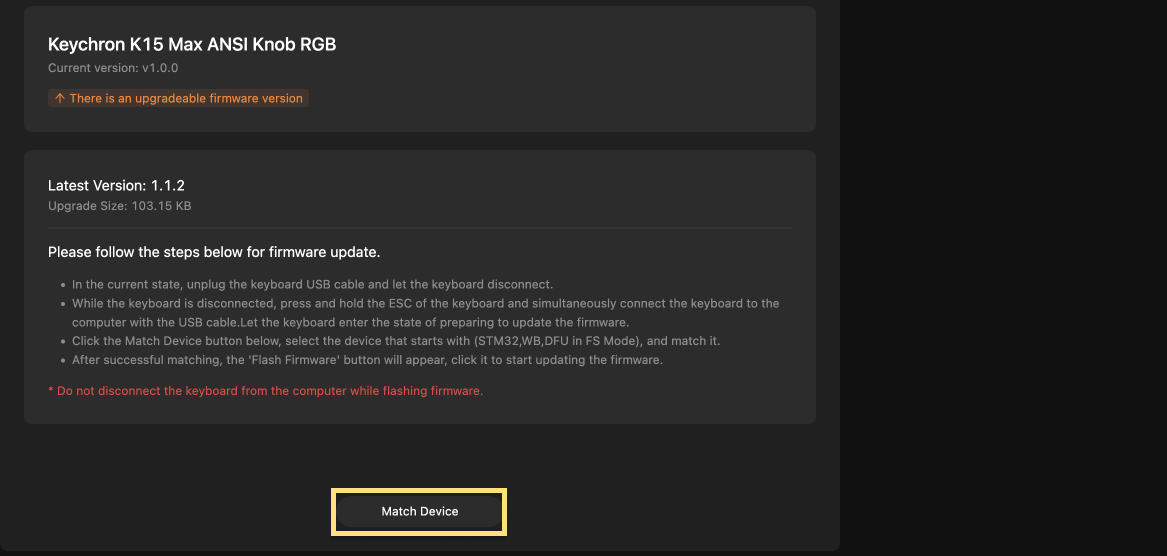Click blank space right of Latest Version
1167x556 pixels.
tap(500, 185)
